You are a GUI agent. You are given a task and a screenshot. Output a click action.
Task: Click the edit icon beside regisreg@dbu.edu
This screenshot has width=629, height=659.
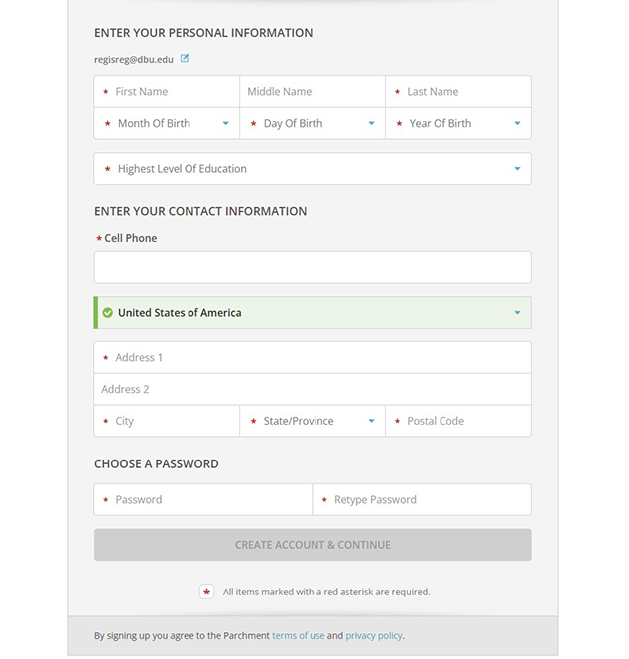[x=185, y=59]
